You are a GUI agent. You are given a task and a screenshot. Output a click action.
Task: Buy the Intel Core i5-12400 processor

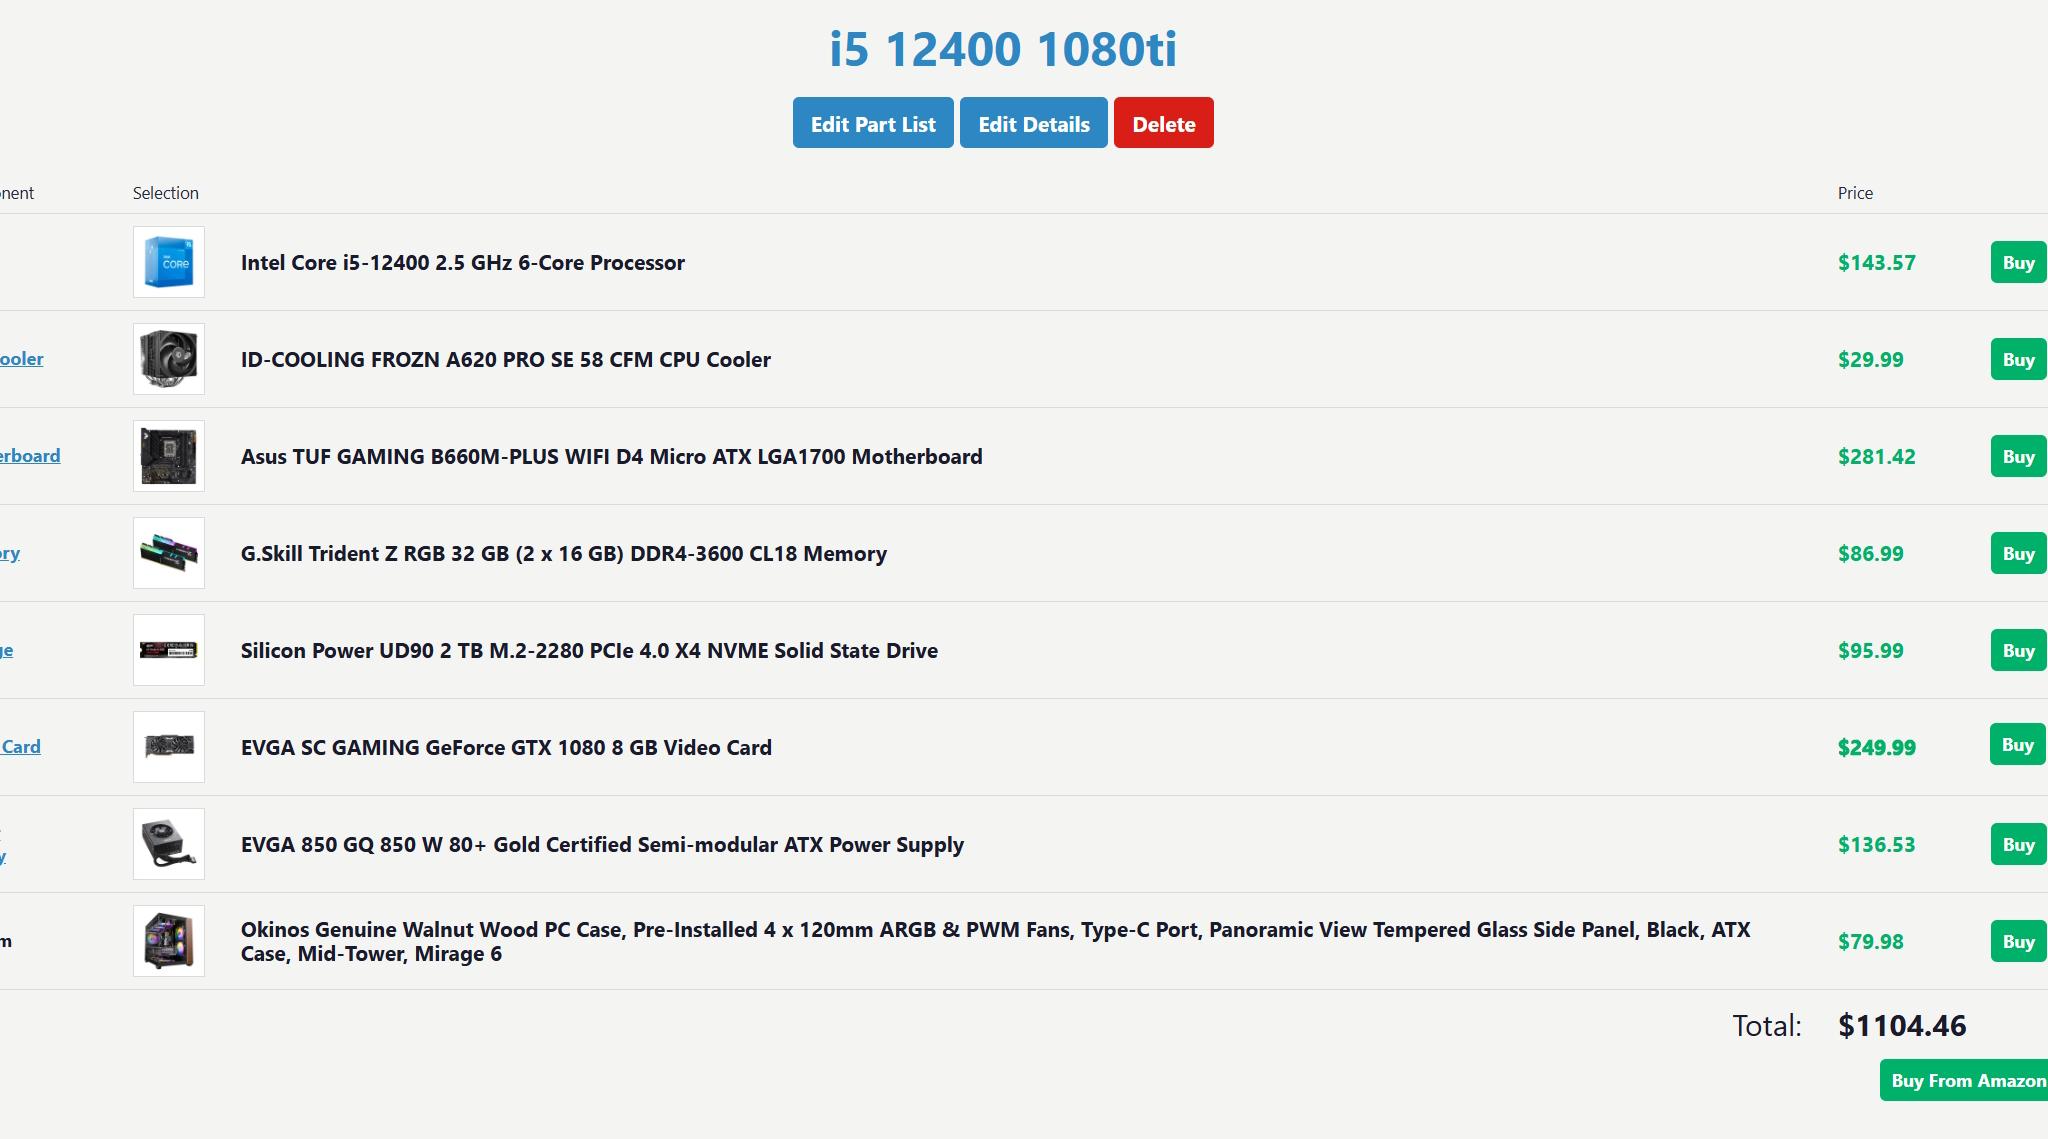(2019, 262)
